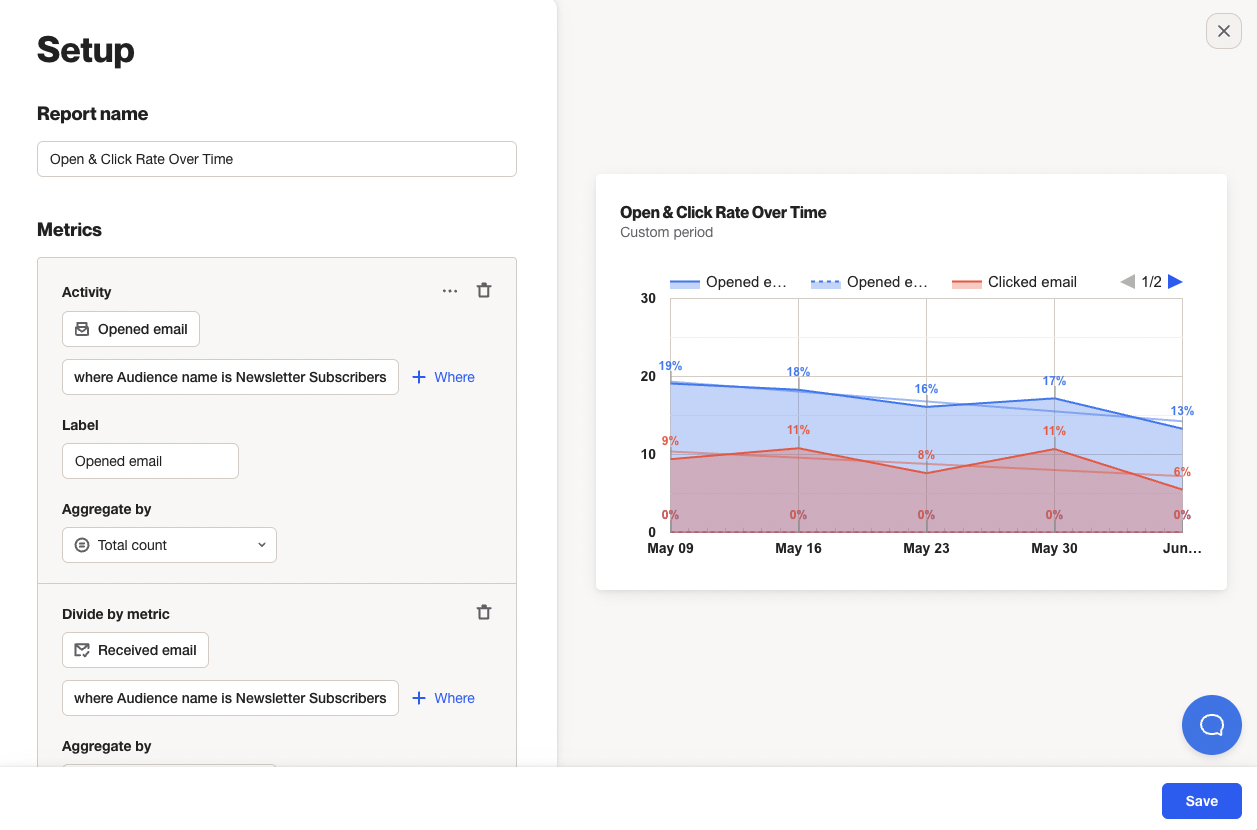This screenshot has height=830, width=1257.
Task: Edit the Report name text field
Action: click(x=277, y=159)
